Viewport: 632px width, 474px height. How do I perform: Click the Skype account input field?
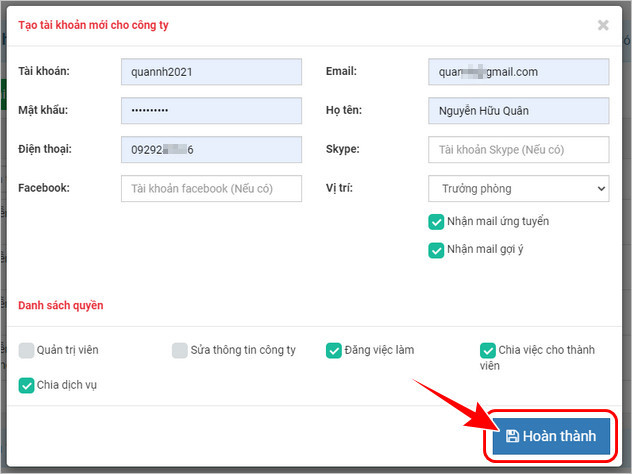pyautogui.click(x=518, y=149)
